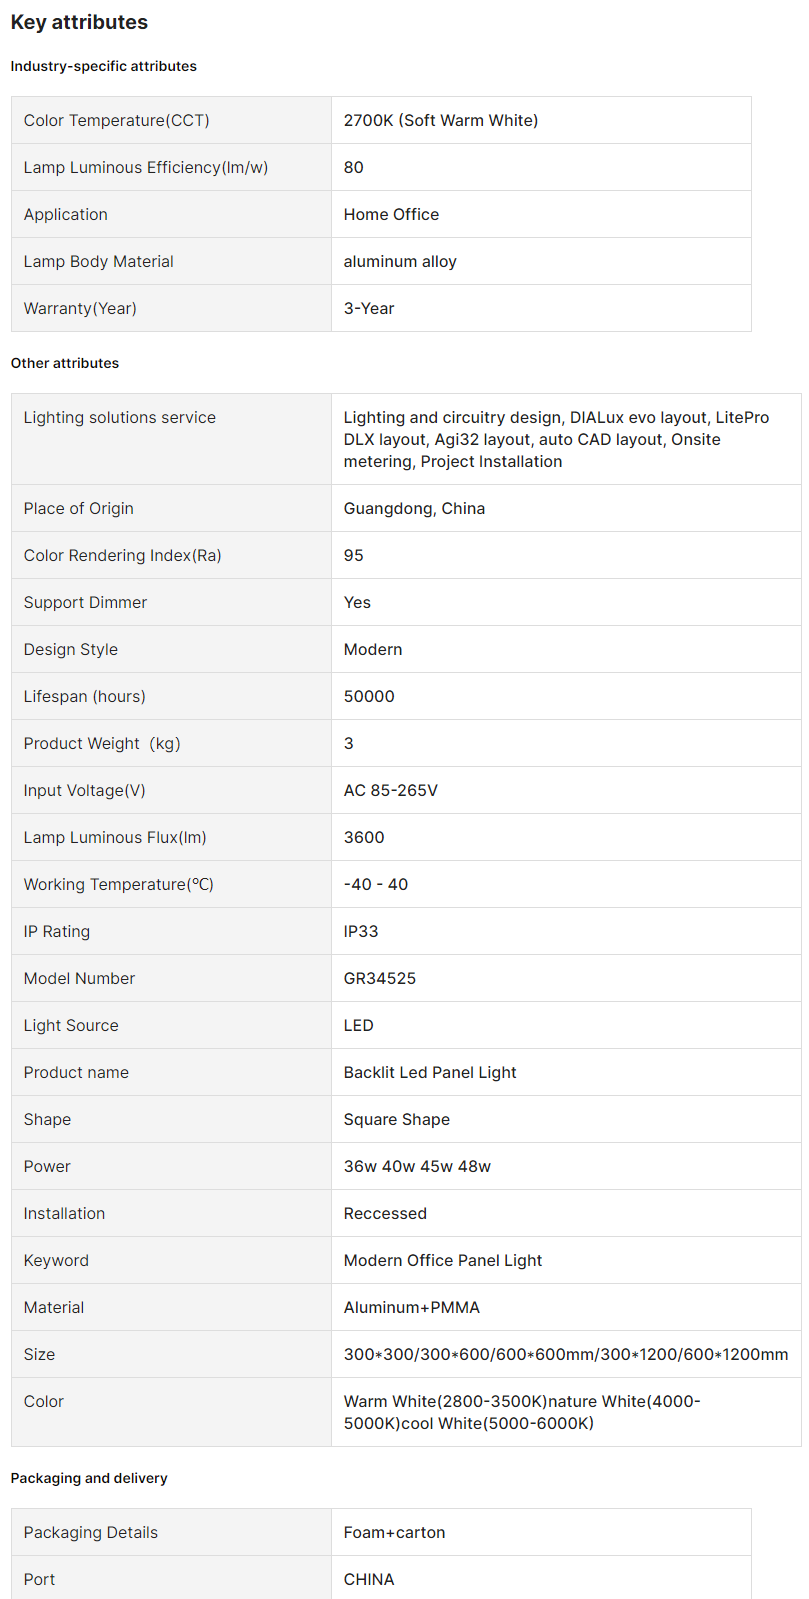Image resolution: width=809 pixels, height=1599 pixels.
Task: Select the Aluminum+PMMA material value
Action: [x=411, y=1307]
